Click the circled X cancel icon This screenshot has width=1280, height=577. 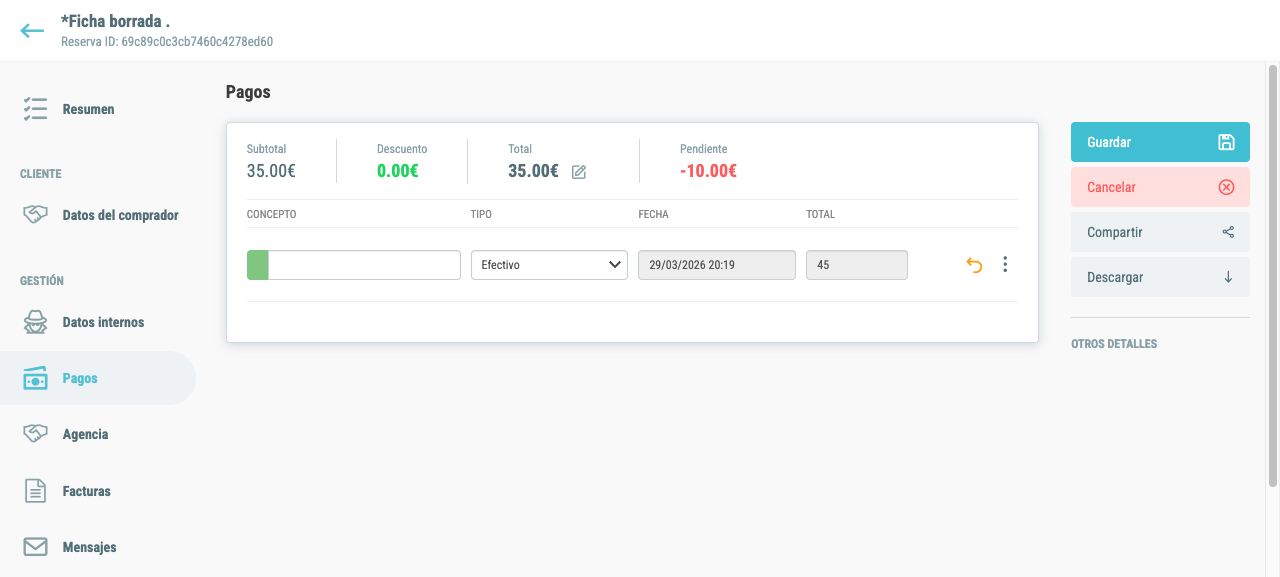[x=1226, y=187]
